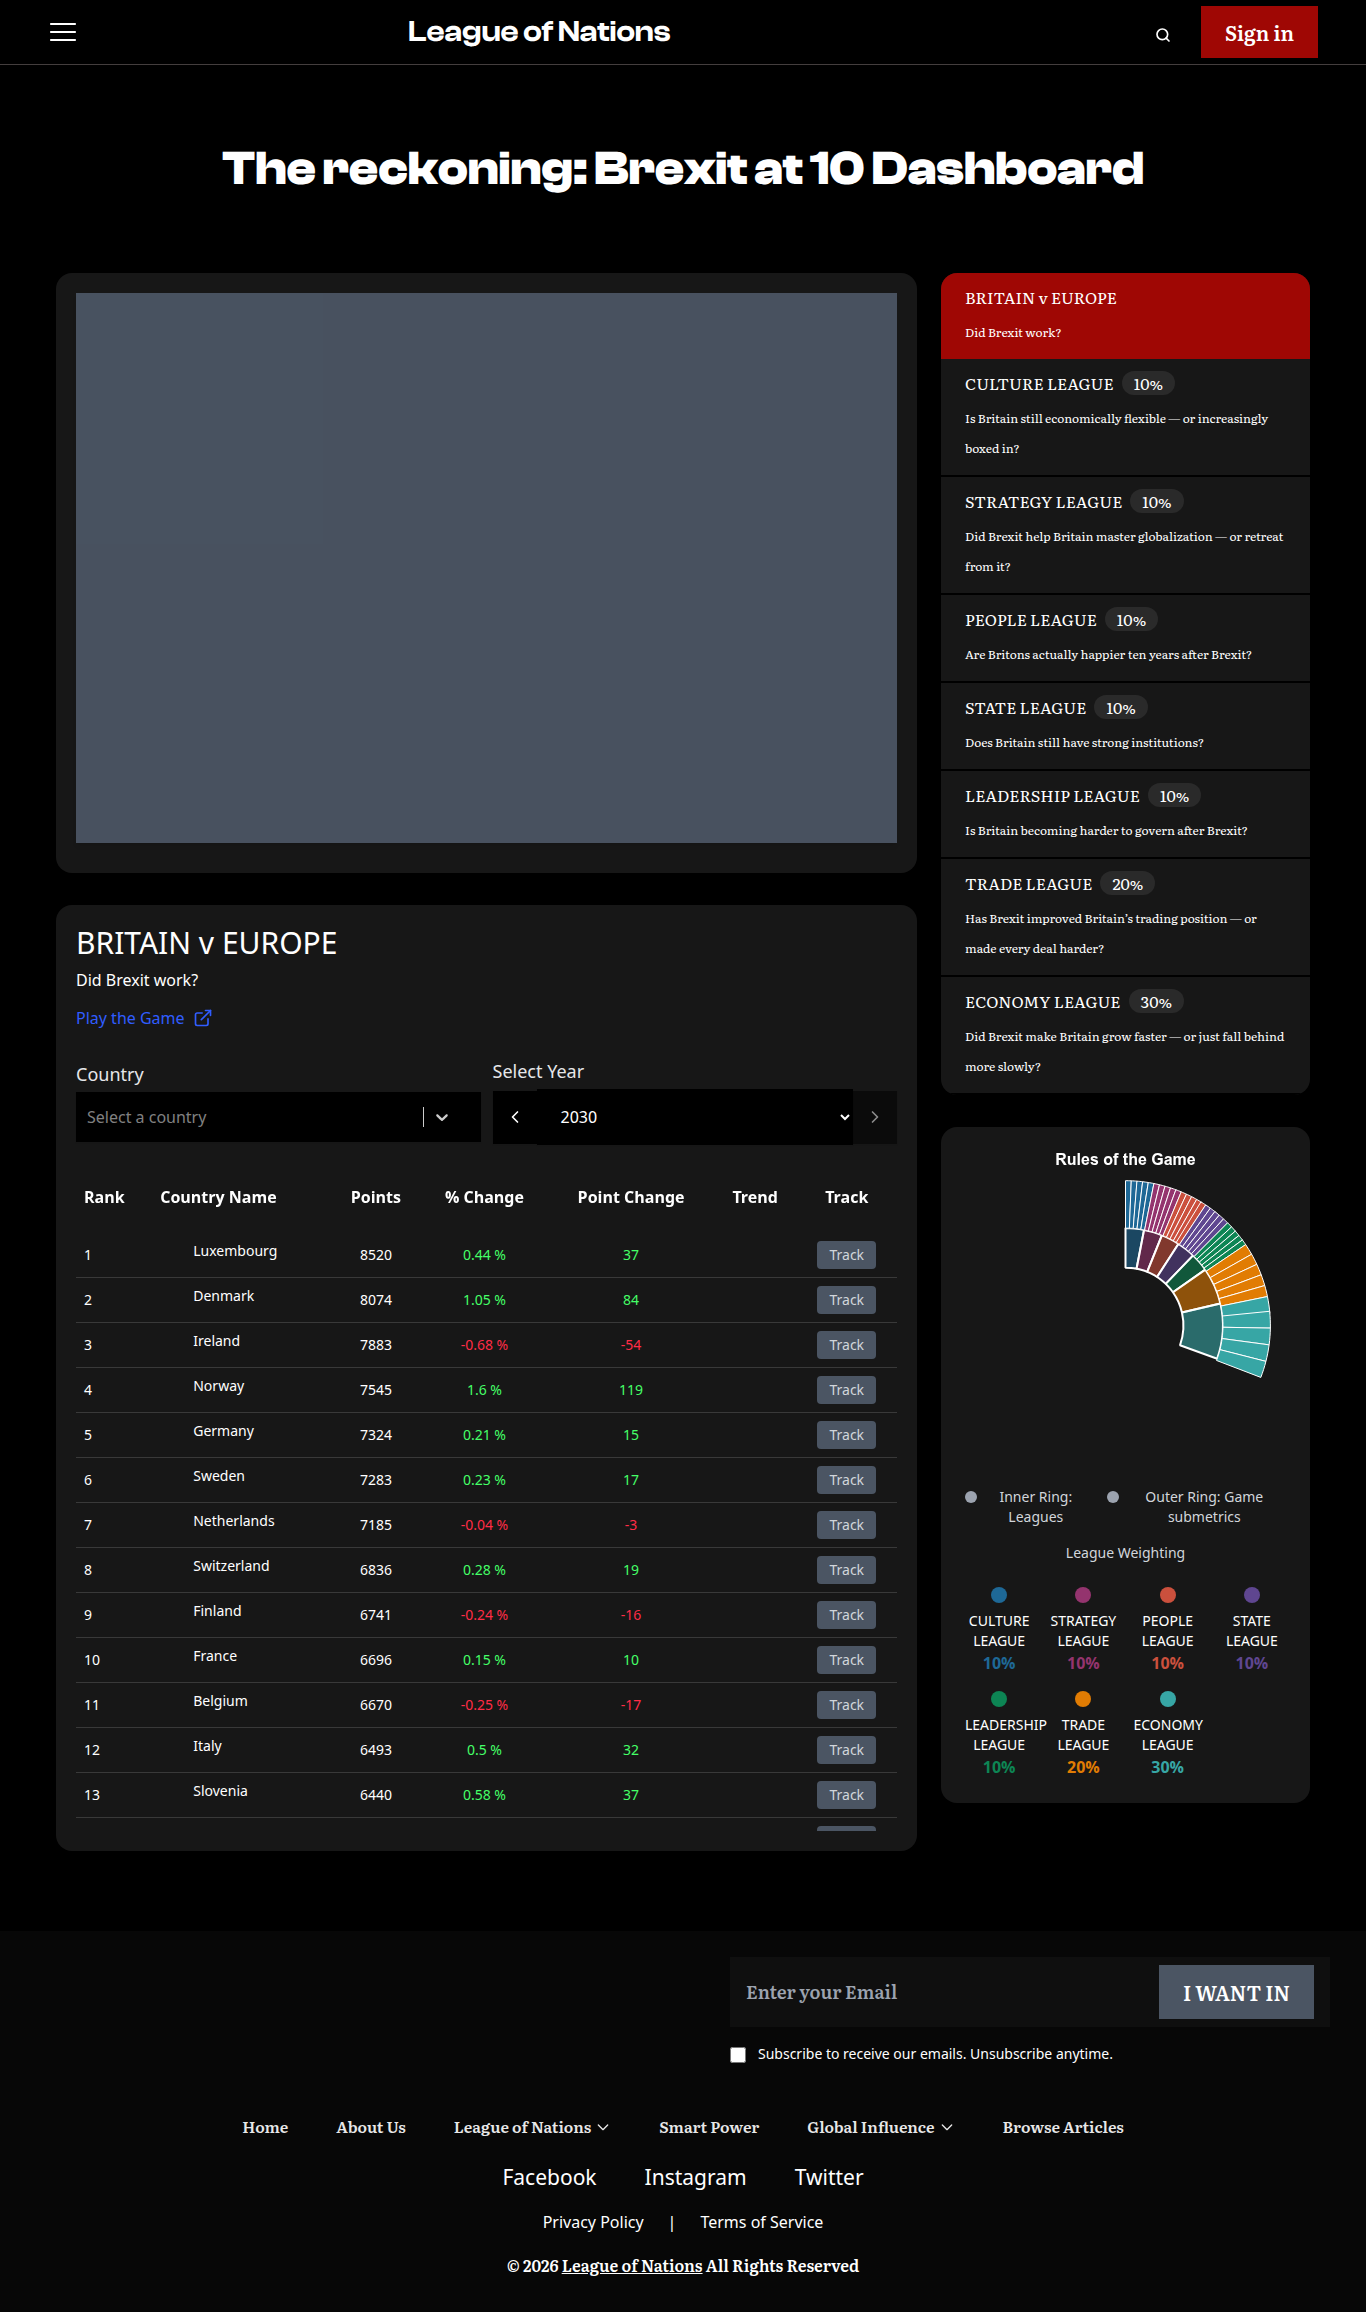
Task: Click the red People League color dot
Action: pyautogui.click(x=1168, y=1595)
